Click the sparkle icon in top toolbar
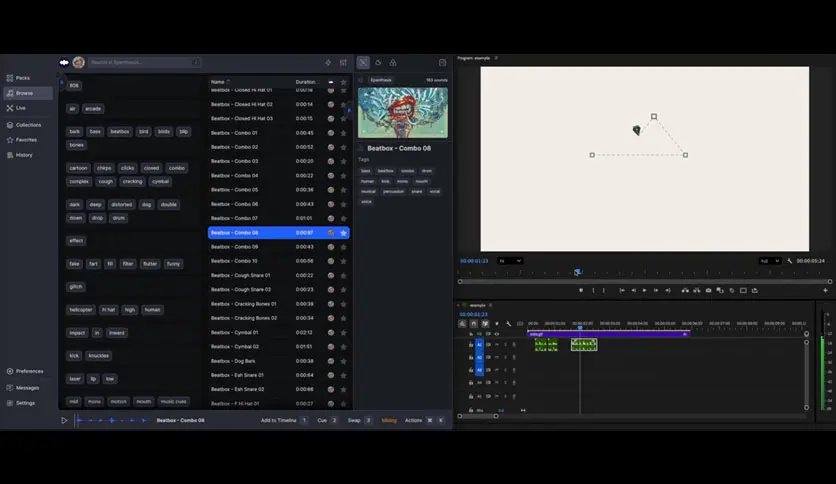The width and height of the screenshot is (836, 484). (x=328, y=62)
